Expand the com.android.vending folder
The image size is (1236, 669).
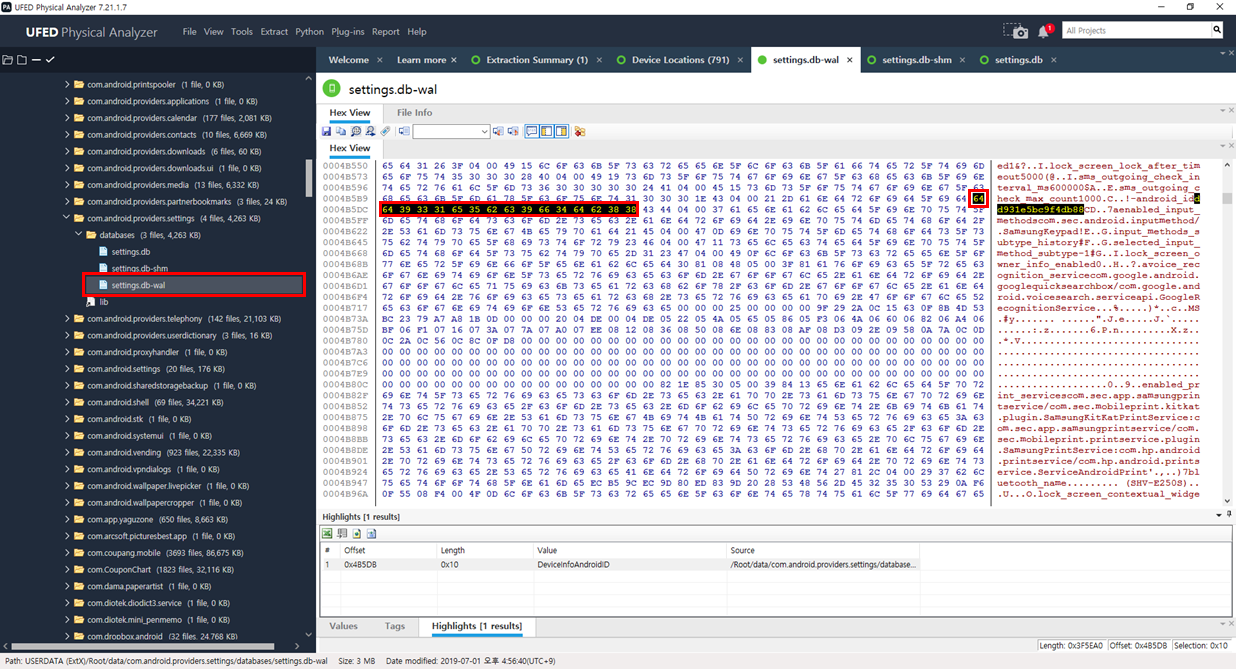(x=67, y=453)
